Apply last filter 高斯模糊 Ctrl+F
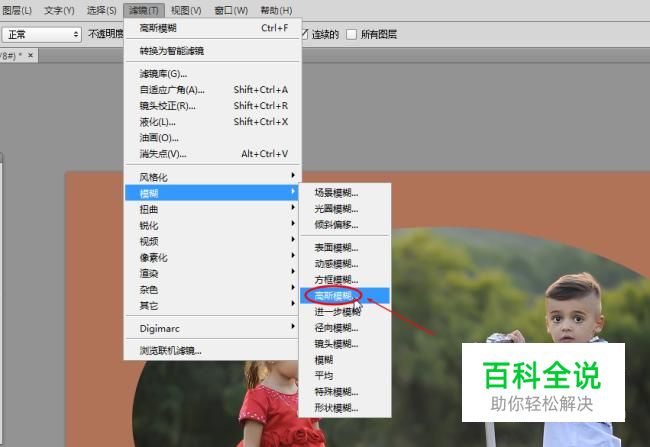The height and width of the screenshot is (447, 650). coord(213,28)
